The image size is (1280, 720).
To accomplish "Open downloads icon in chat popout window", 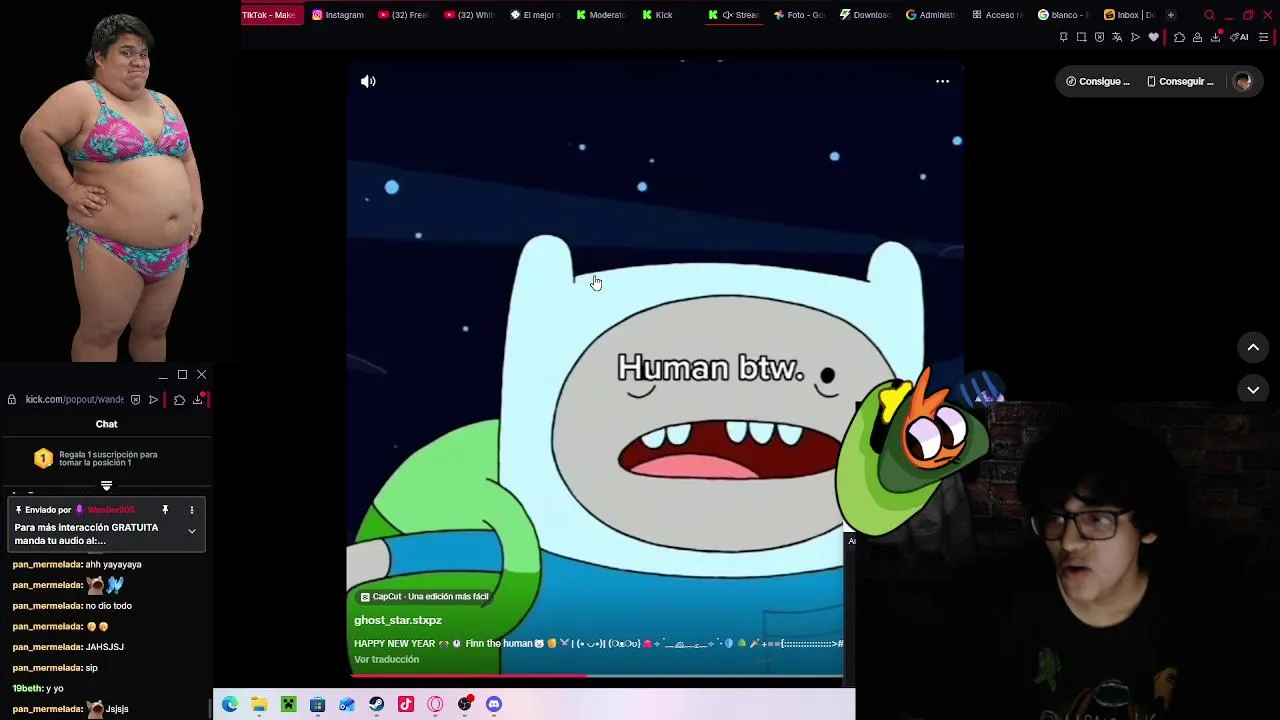I will click(x=198, y=400).
